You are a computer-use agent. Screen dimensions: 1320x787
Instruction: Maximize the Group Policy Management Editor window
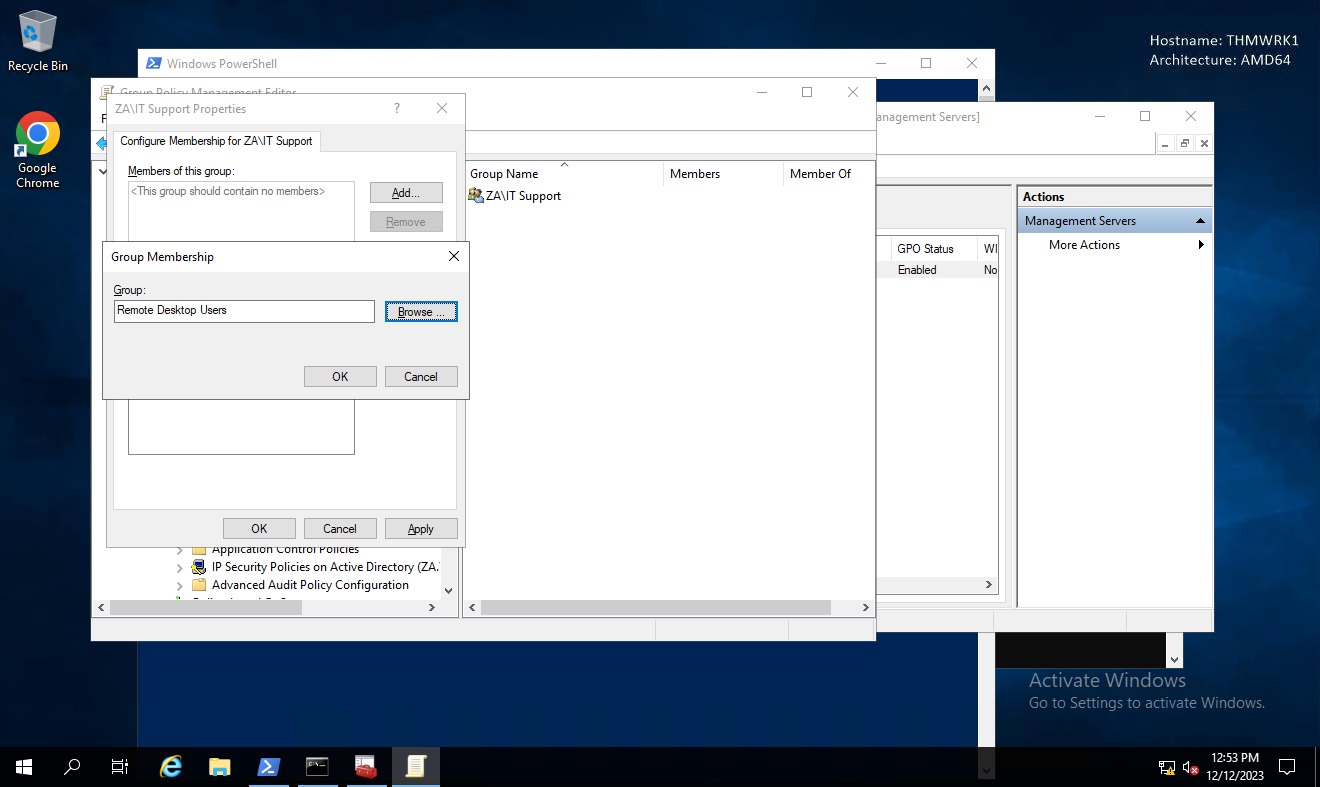807,92
